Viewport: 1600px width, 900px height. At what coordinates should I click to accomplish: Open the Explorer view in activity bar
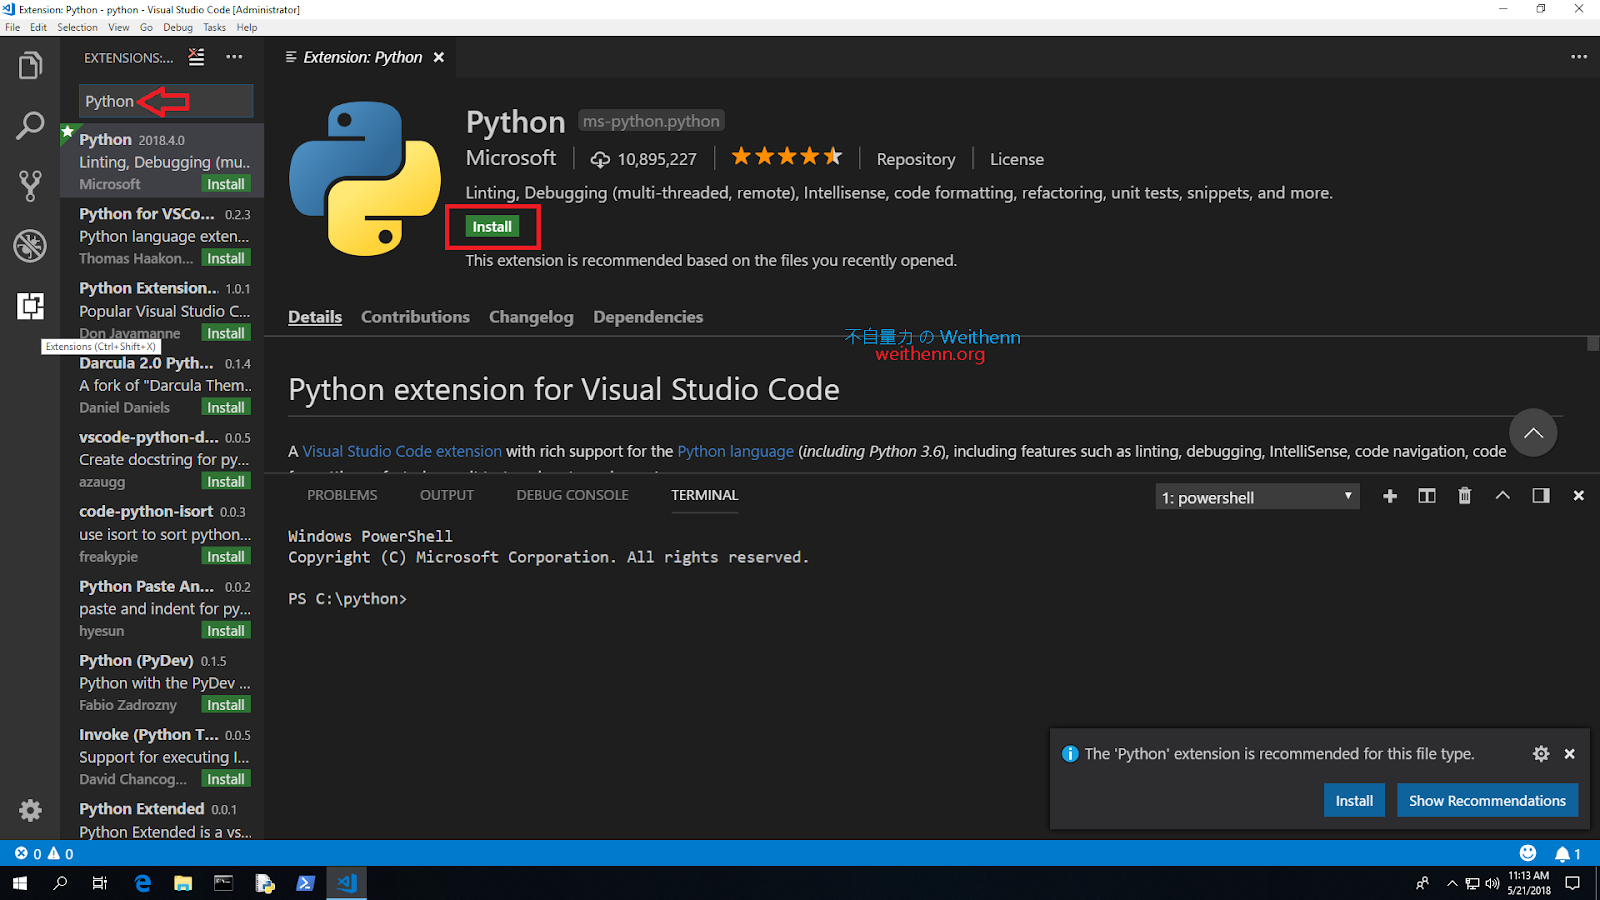tap(30, 66)
